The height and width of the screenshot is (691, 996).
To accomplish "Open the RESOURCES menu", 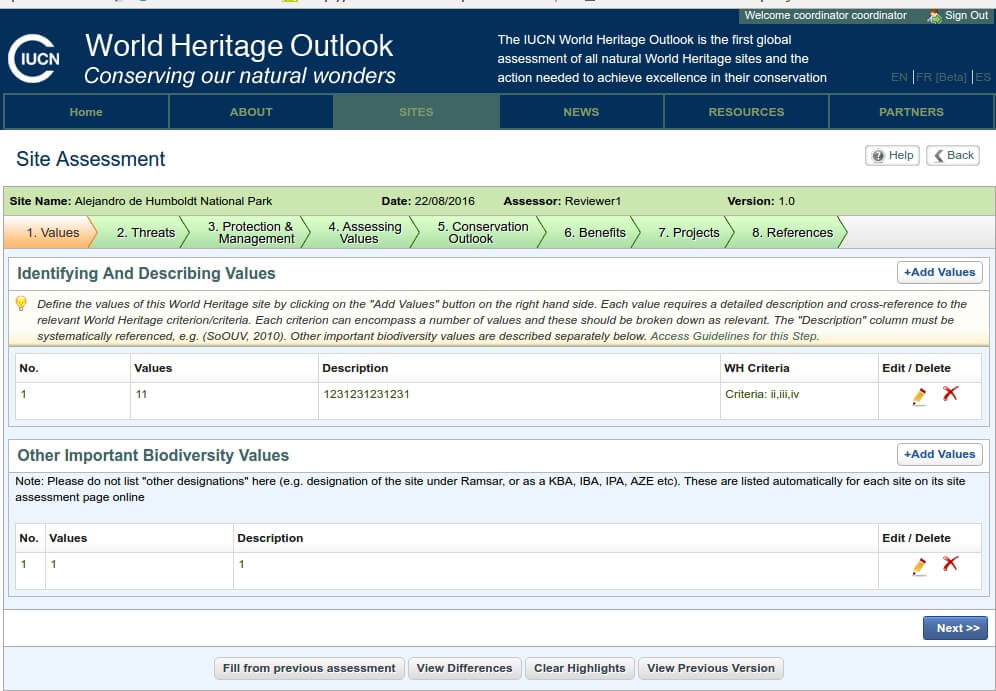I will 746,112.
